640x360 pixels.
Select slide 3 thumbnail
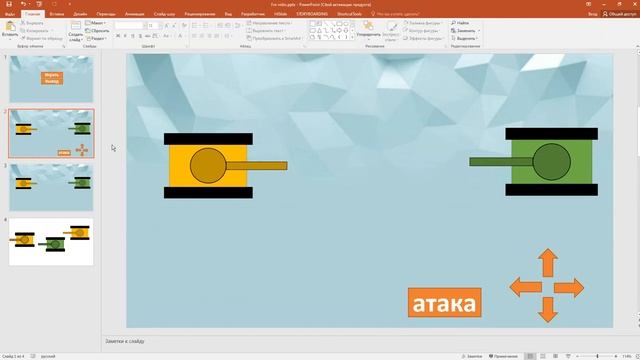click(51, 187)
